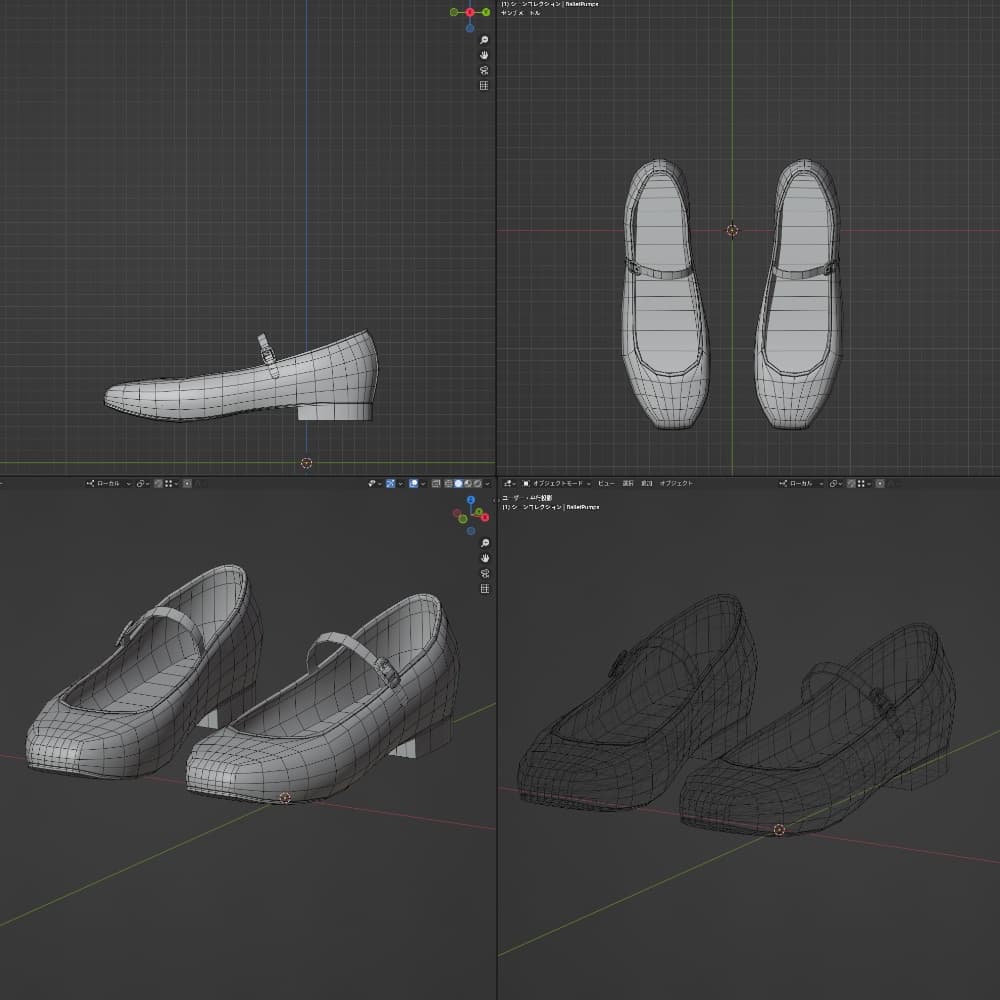
Task: Click the zoom magnifier icon in top-left viewport
Action: (x=484, y=39)
